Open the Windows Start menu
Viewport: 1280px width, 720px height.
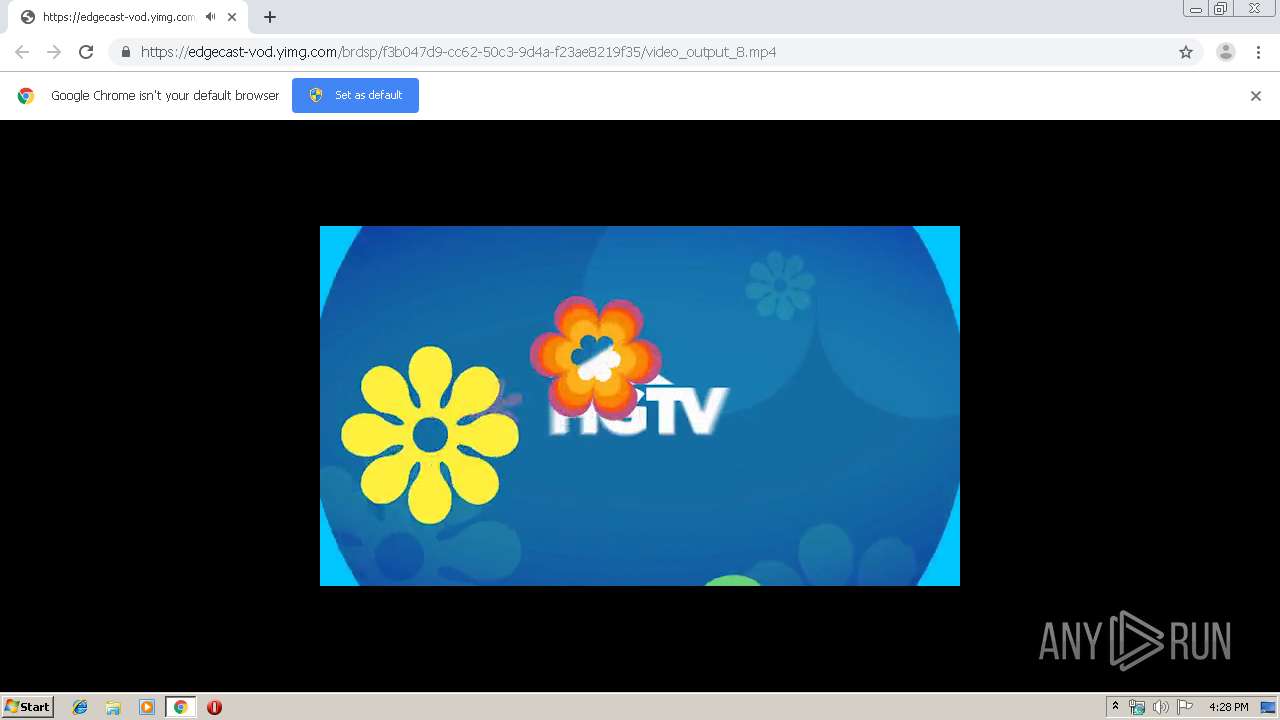coord(28,707)
